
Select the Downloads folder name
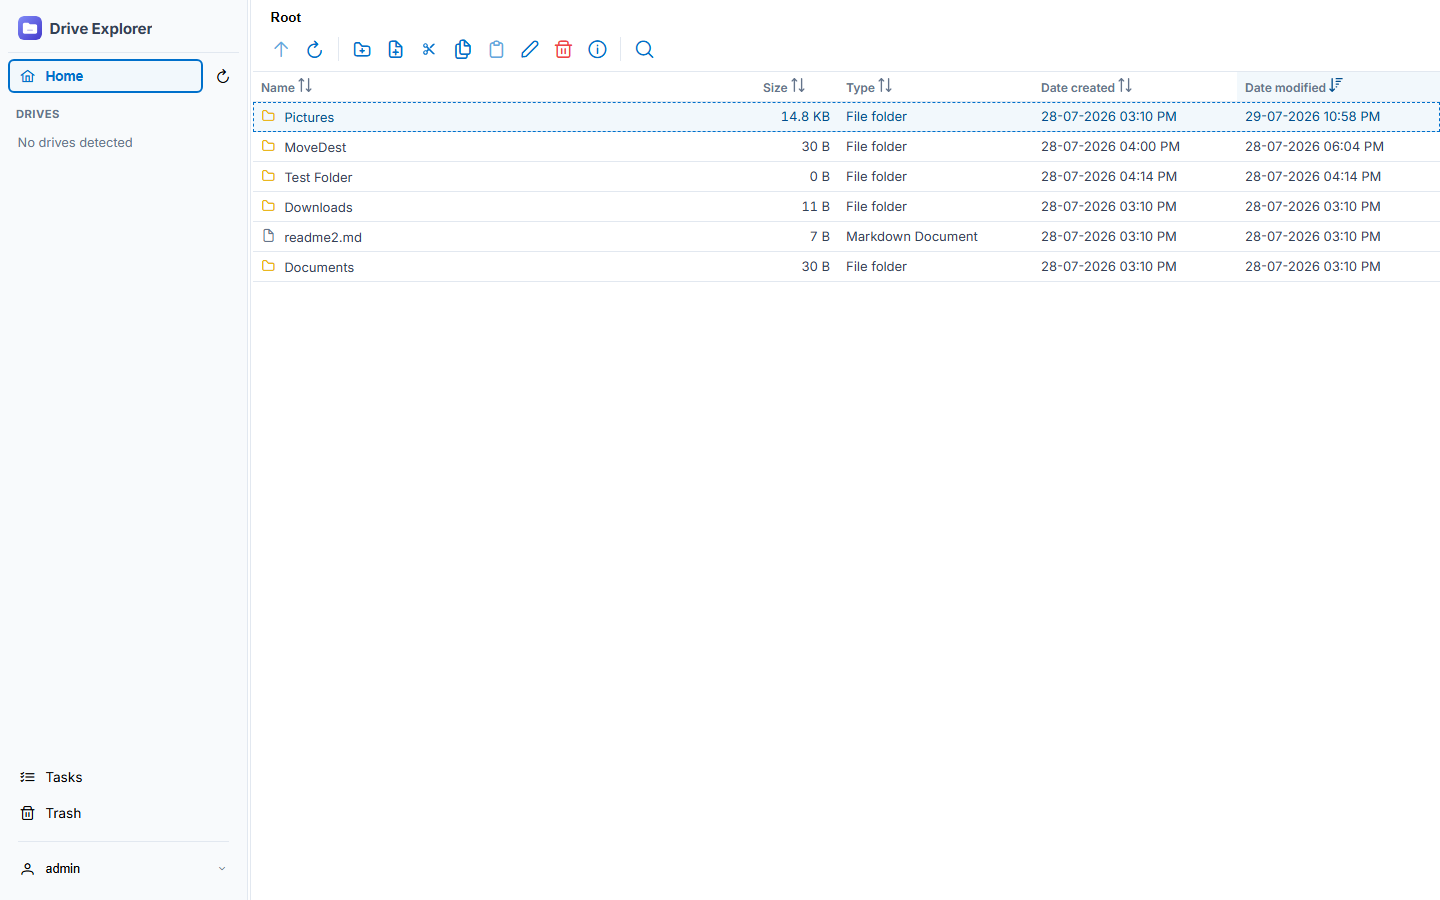point(318,207)
